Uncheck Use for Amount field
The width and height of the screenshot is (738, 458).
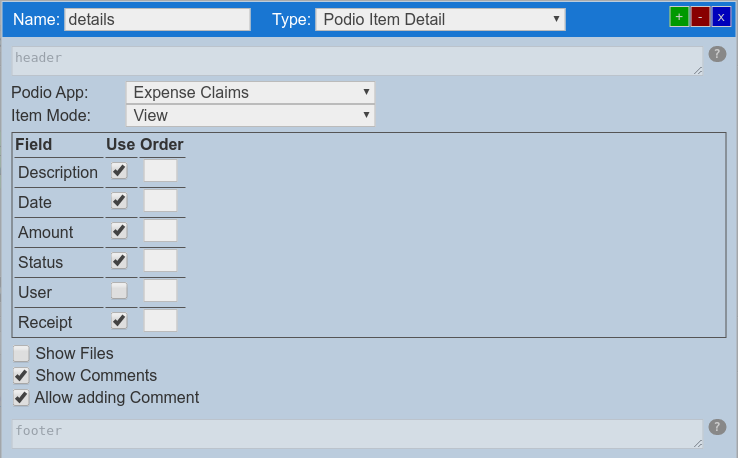coord(119,231)
